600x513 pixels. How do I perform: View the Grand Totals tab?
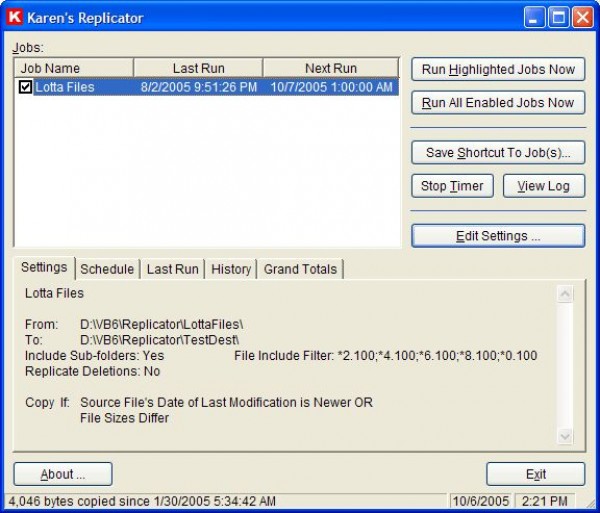coord(301,269)
